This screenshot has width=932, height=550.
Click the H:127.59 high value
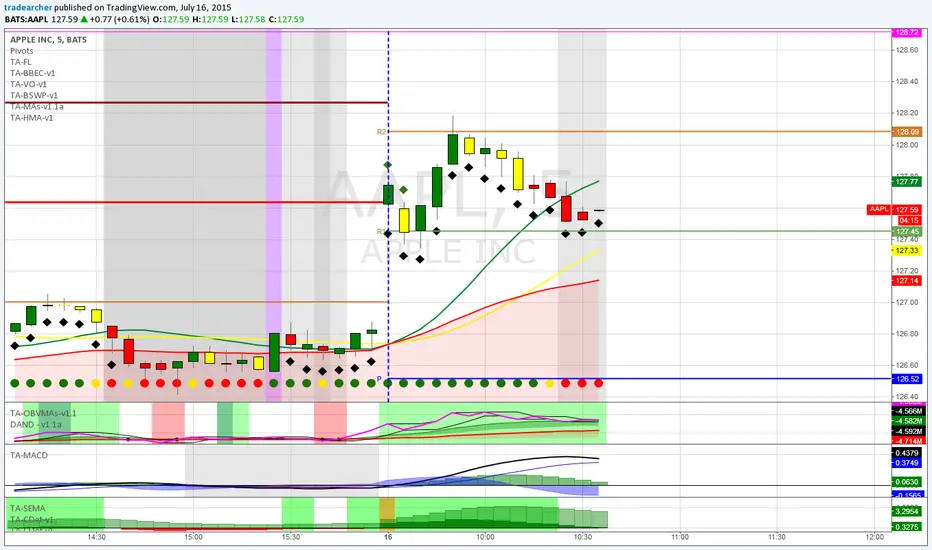click(210, 19)
